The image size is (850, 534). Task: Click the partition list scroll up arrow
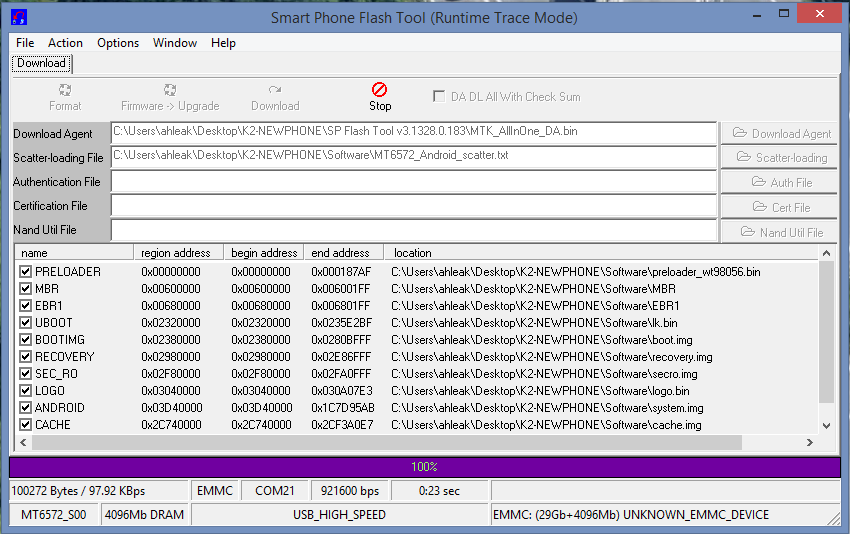826,253
